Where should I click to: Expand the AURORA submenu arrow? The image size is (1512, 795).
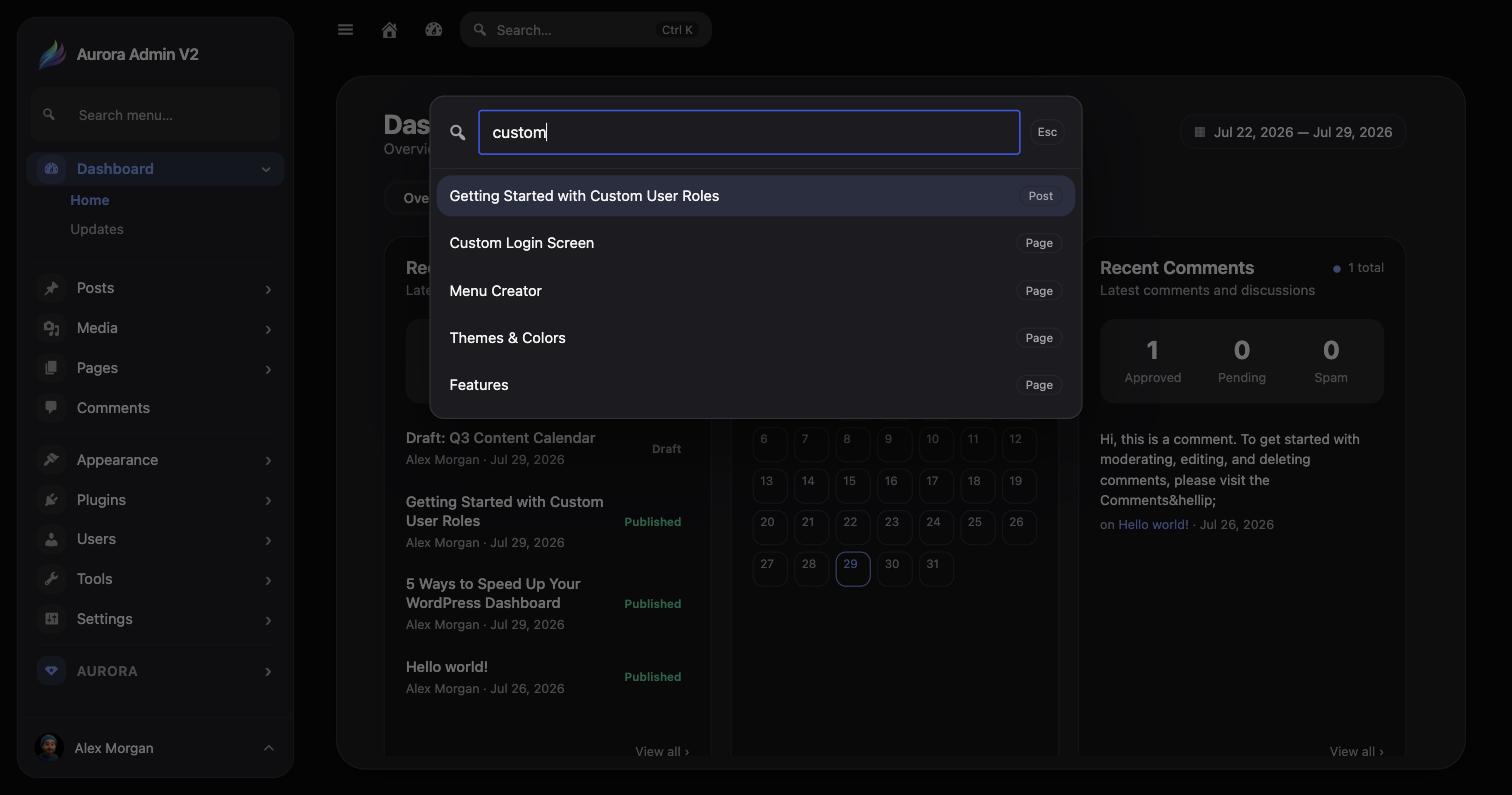coord(268,671)
